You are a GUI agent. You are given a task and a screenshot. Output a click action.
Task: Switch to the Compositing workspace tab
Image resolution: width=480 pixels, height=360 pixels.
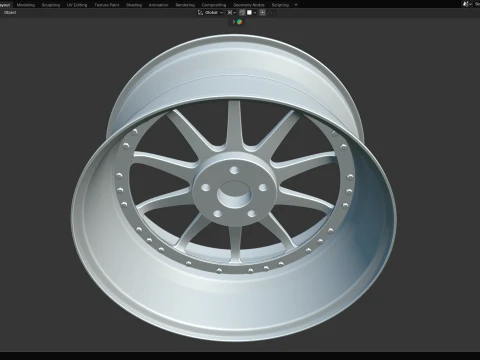214,5
